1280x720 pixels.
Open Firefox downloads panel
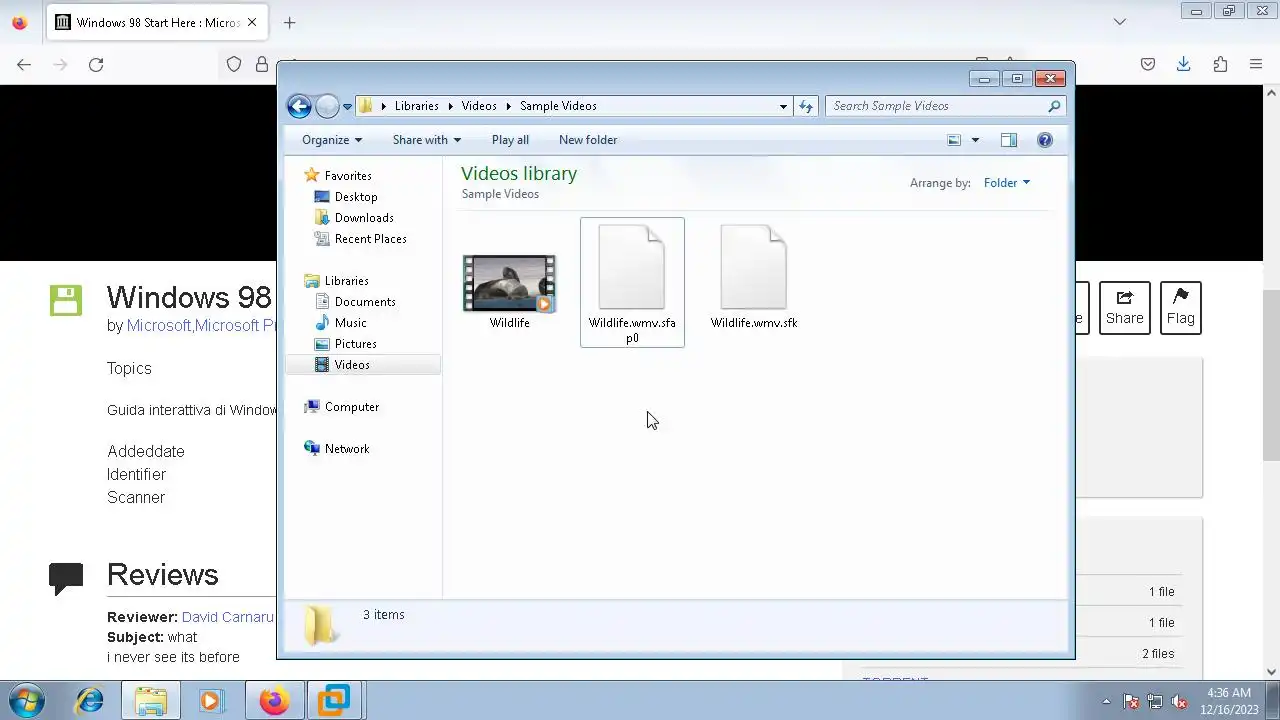click(x=1183, y=64)
